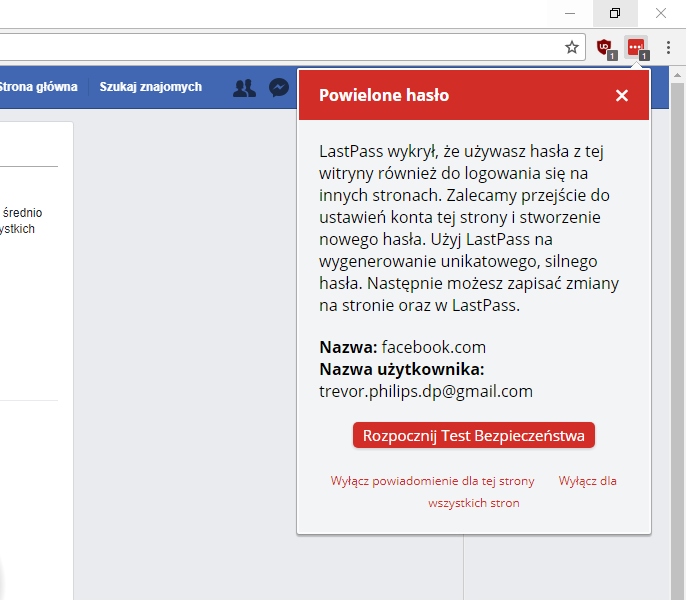Open Facebook friend requests icon
Image resolution: width=686 pixels, height=600 pixels.
[244, 88]
